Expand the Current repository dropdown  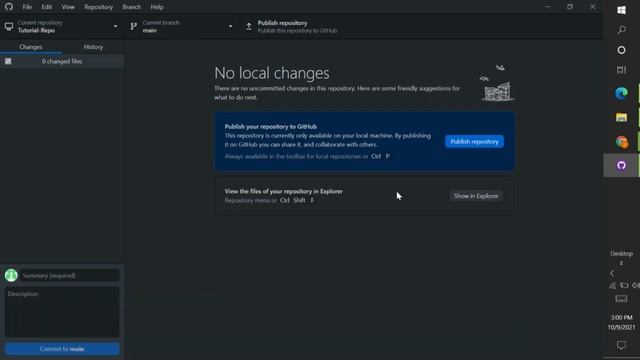(x=62, y=27)
